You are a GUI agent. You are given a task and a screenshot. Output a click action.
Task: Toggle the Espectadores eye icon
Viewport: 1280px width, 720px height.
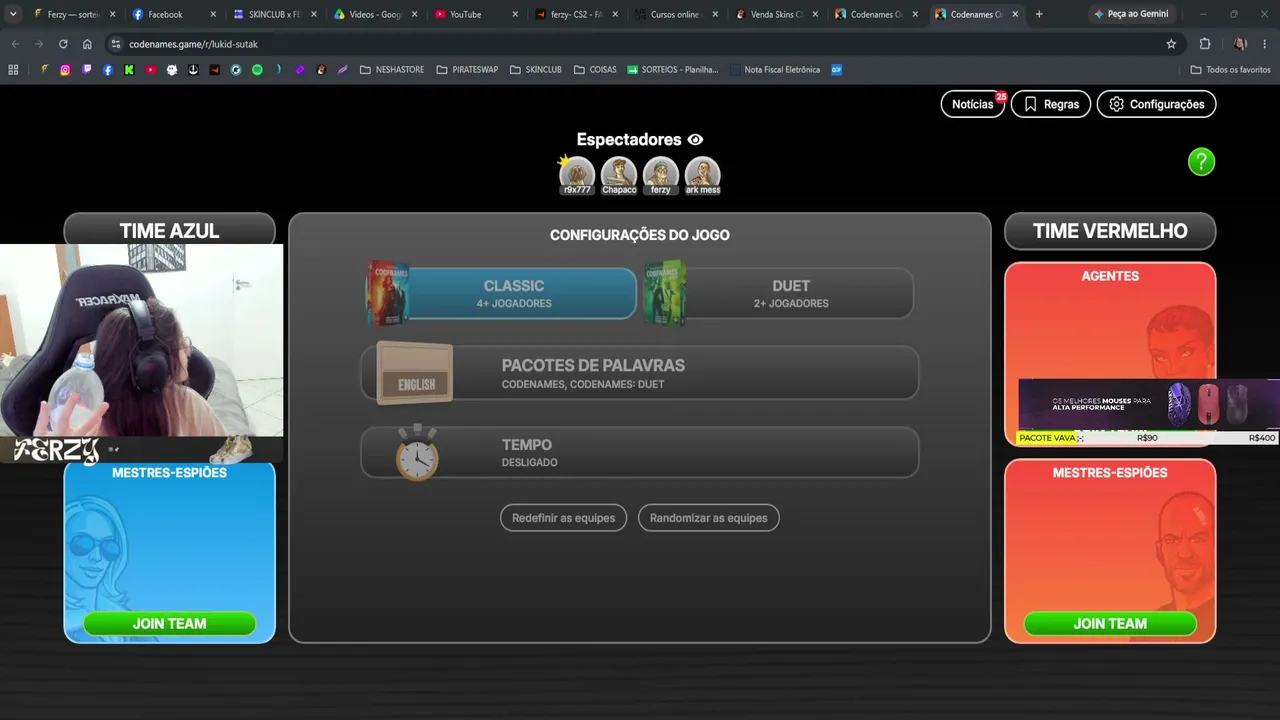tap(695, 140)
